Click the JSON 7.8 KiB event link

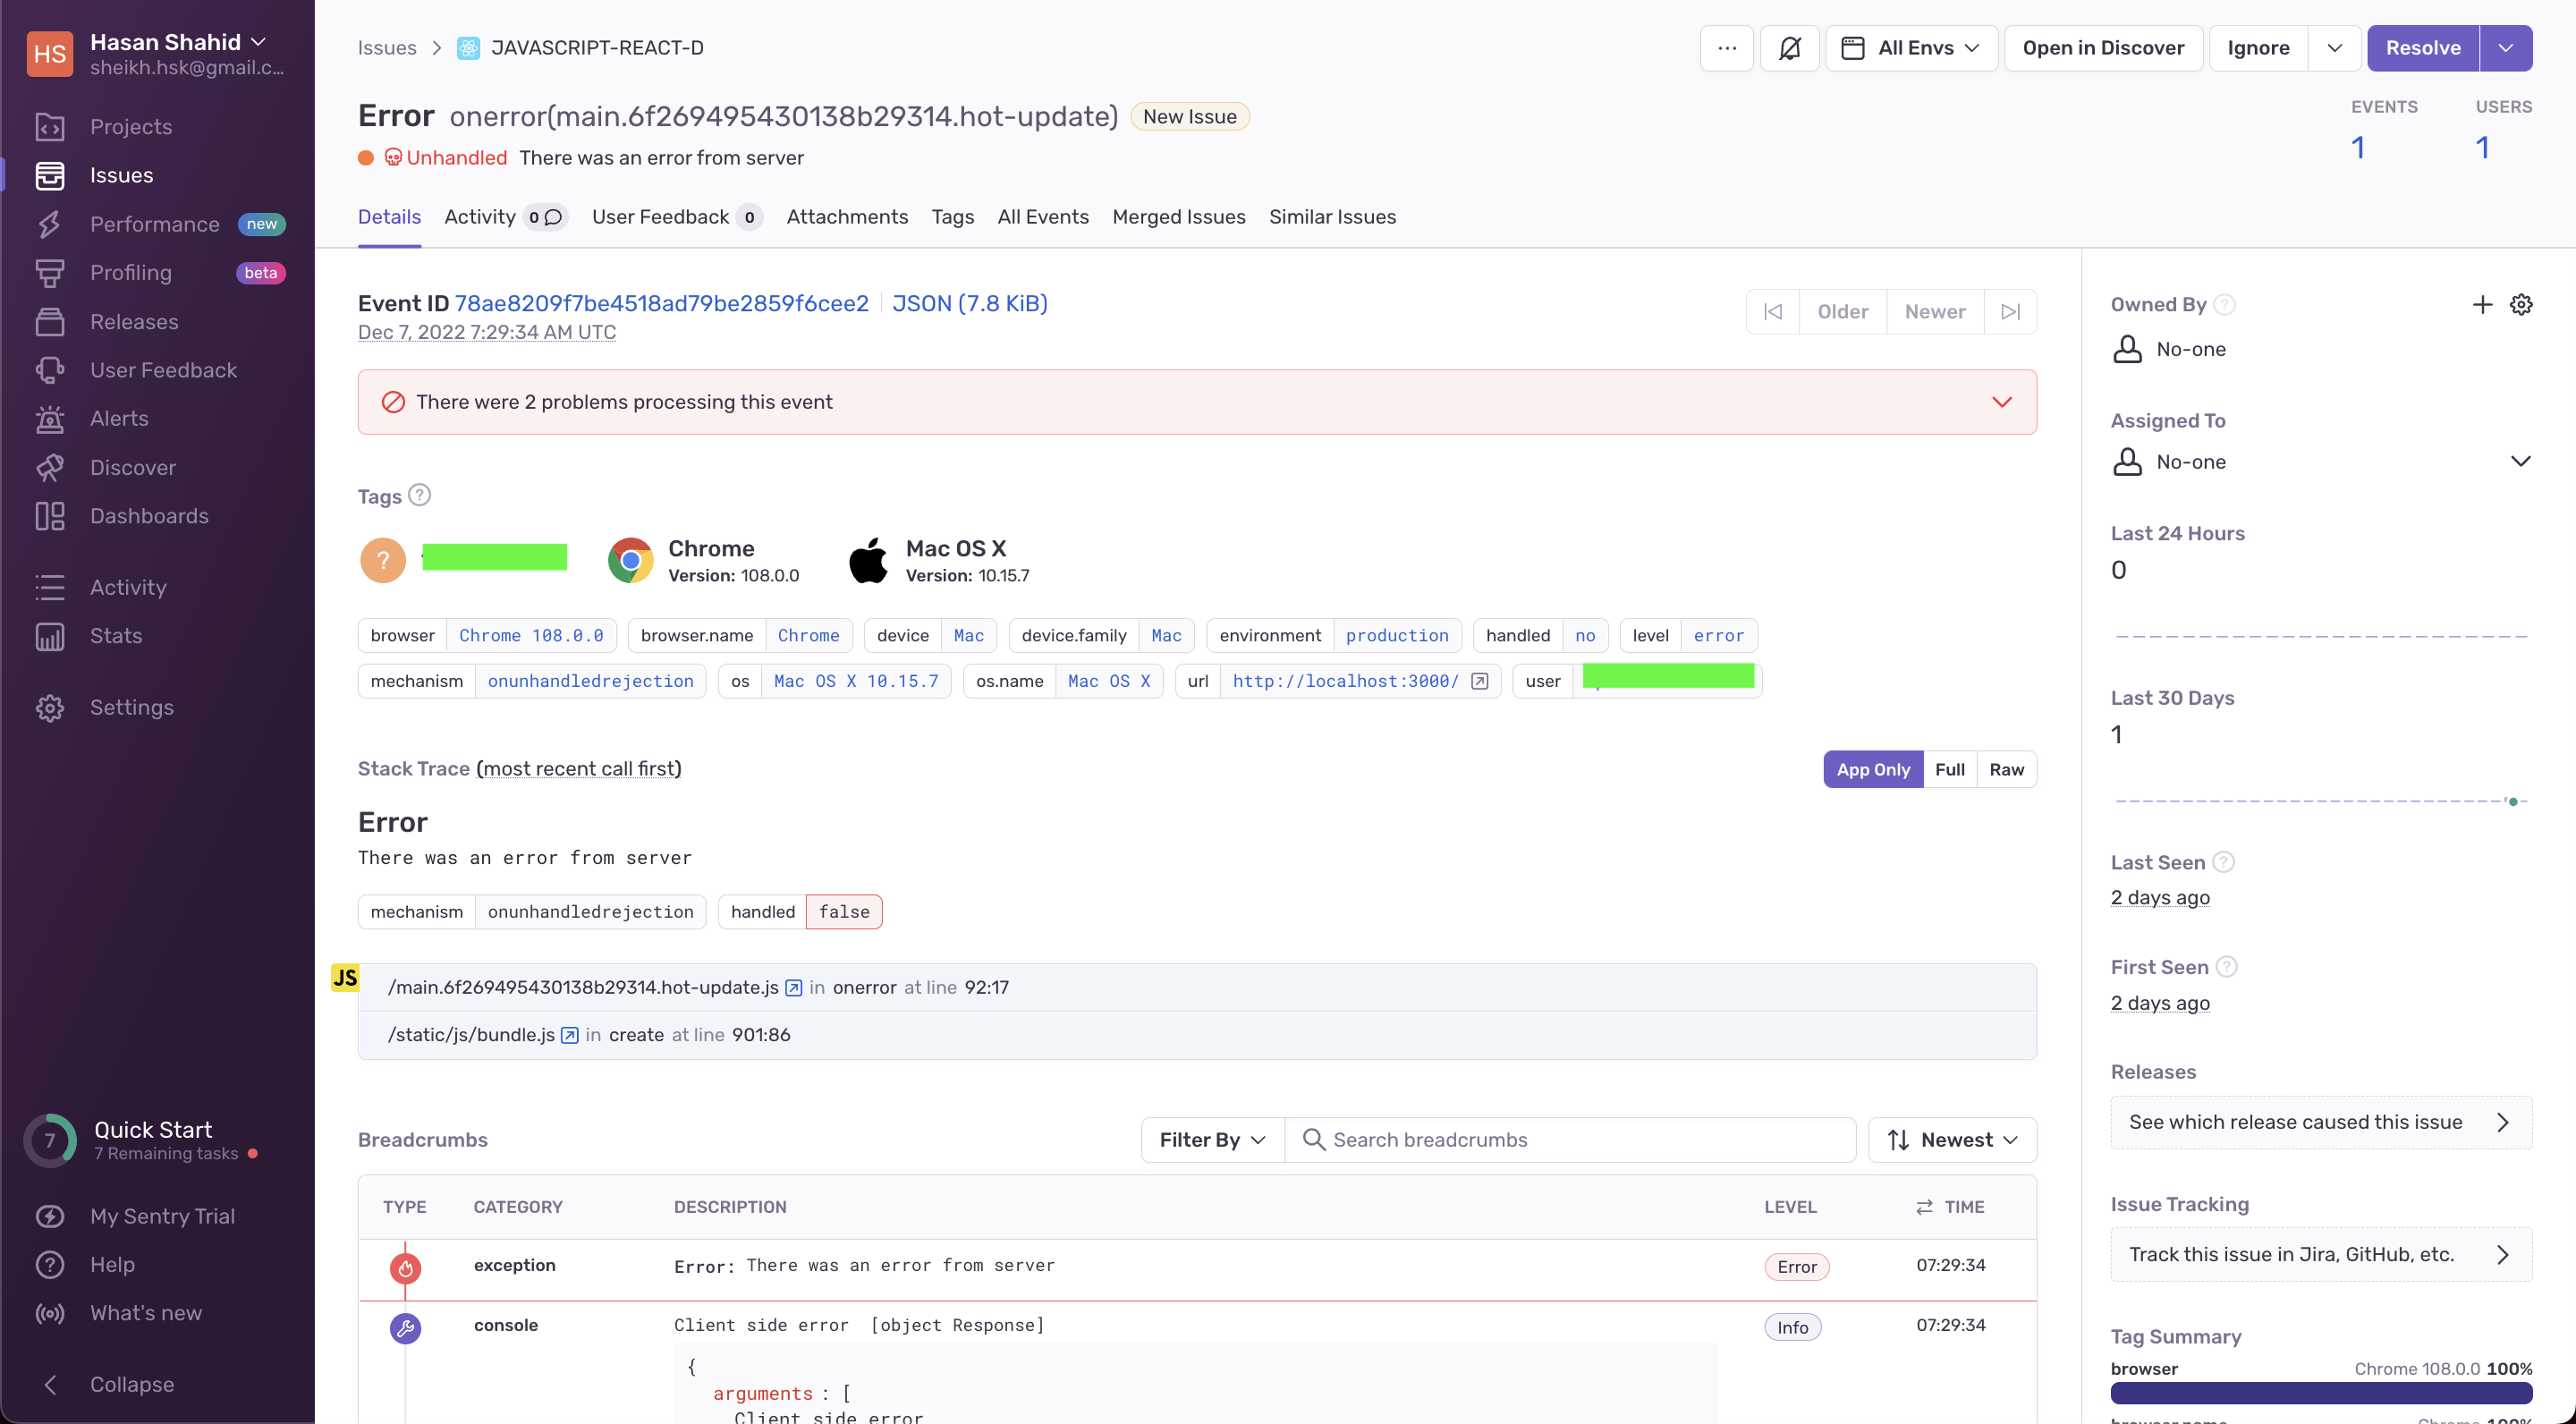970,301
